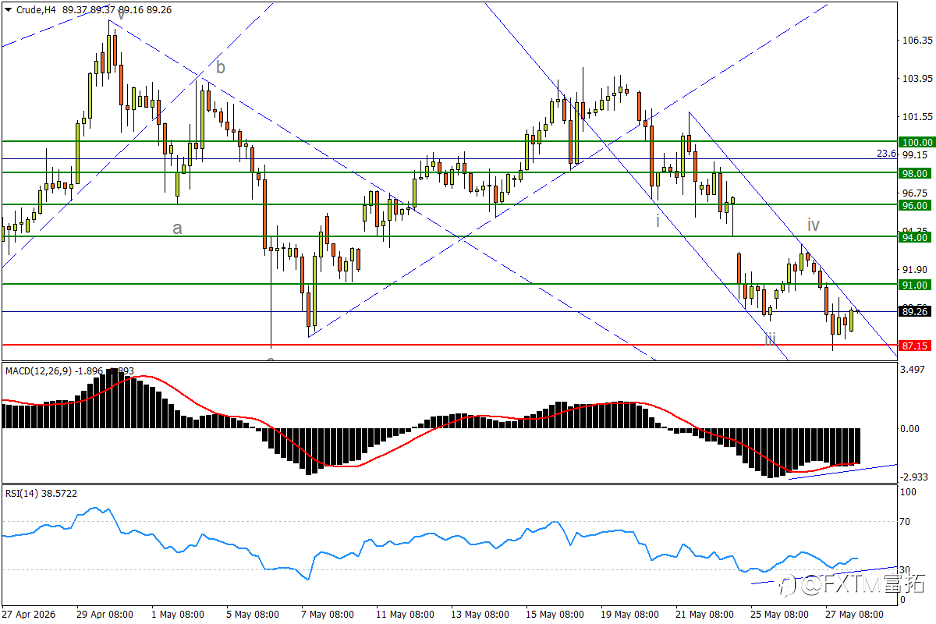
Task: Open the chart menu arrow beside Crude,H4
Action: [8, 10]
